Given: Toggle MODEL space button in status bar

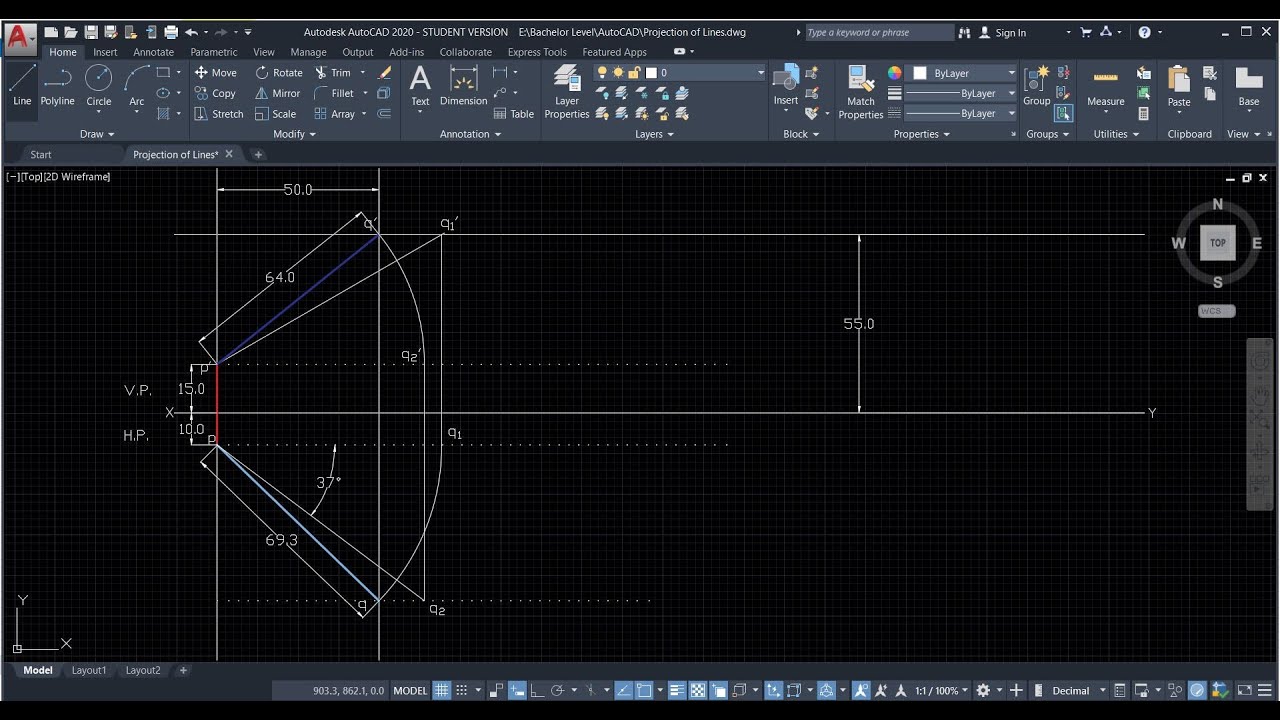Looking at the screenshot, I should (410, 690).
